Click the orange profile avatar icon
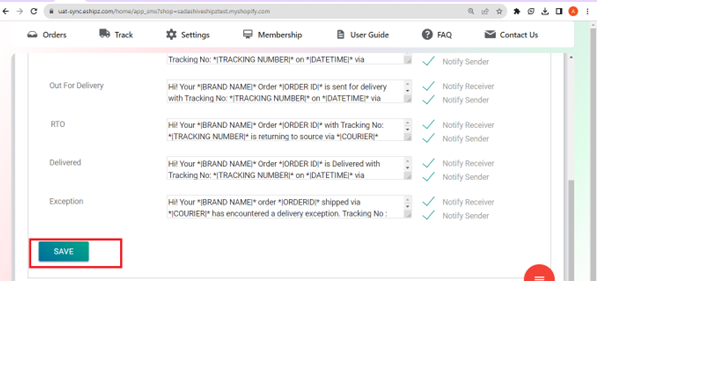 pos(573,11)
